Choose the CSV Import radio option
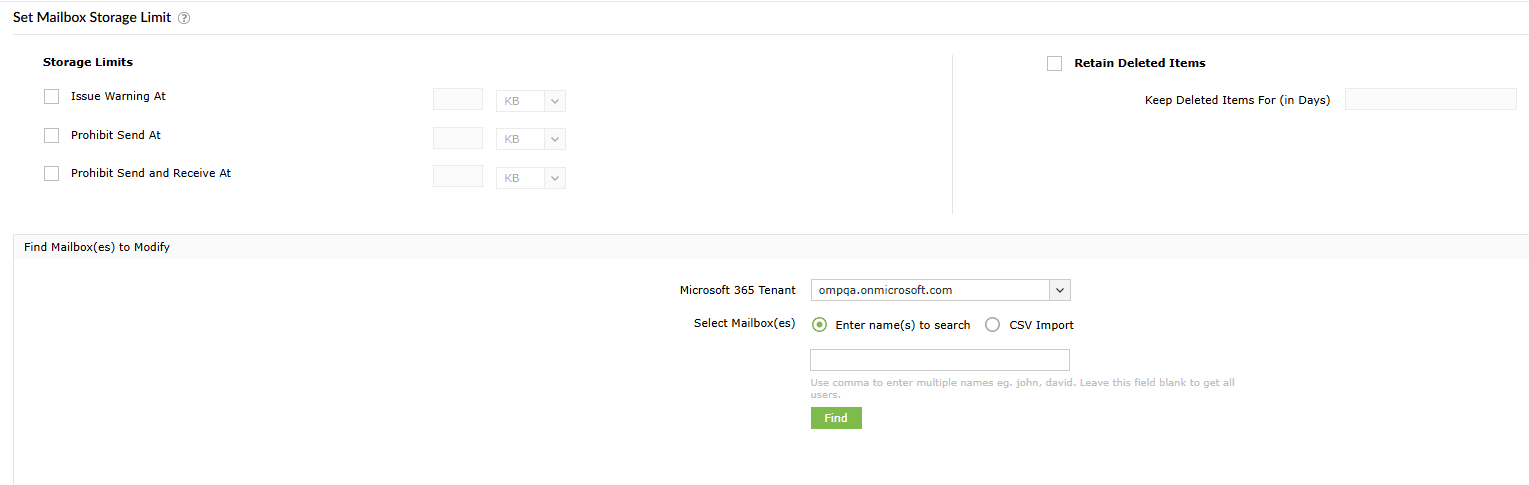This screenshot has width=1529, height=485. pos(993,324)
